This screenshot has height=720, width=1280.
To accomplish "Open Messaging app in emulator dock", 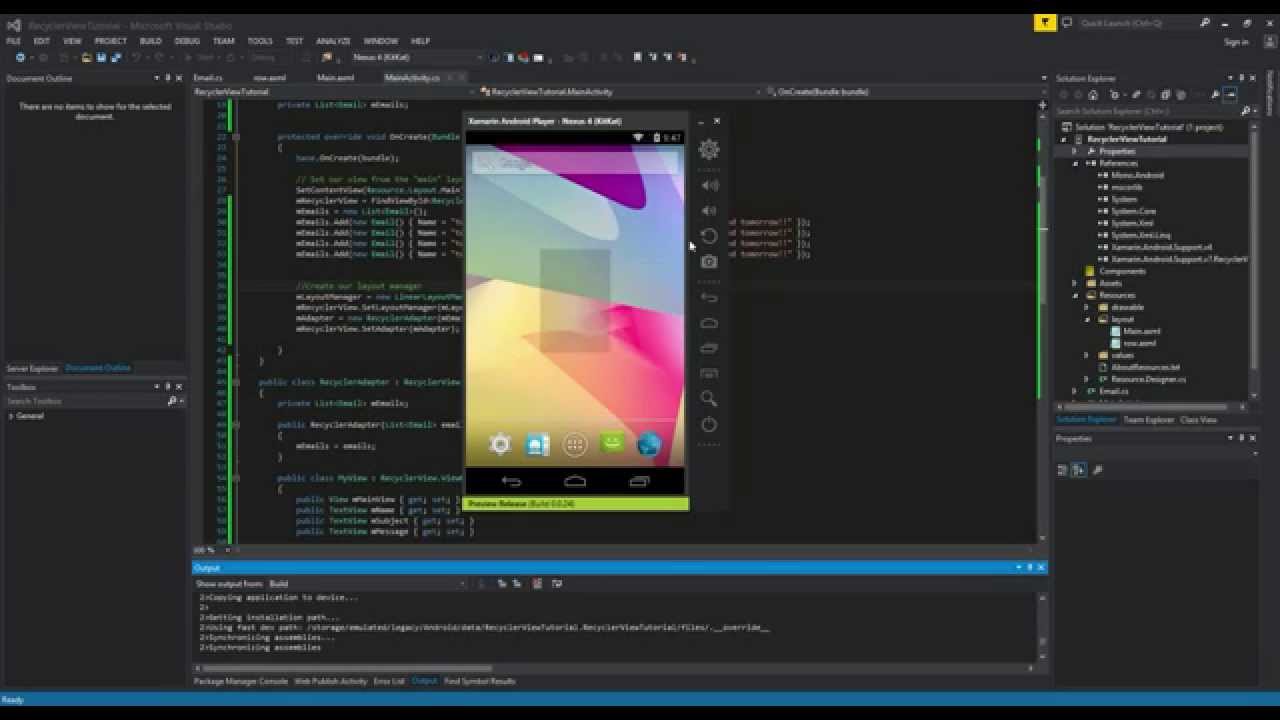I will pyautogui.click(x=612, y=443).
